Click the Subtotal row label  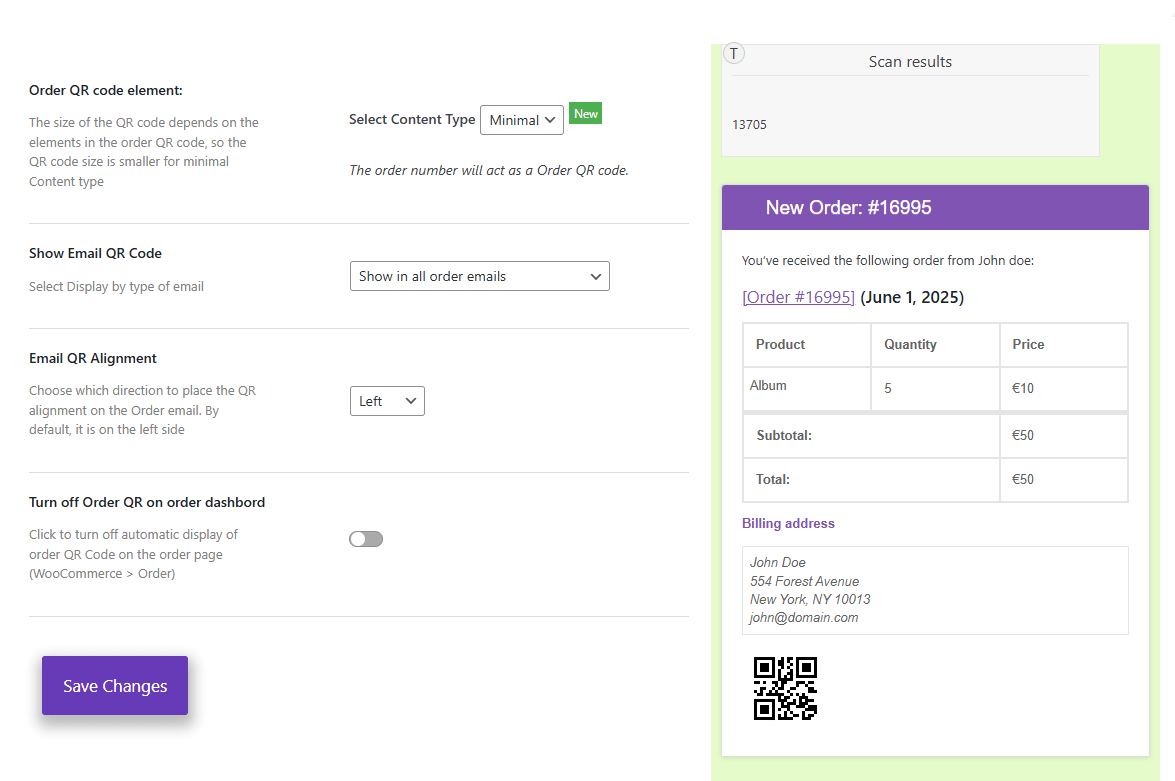(784, 435)
